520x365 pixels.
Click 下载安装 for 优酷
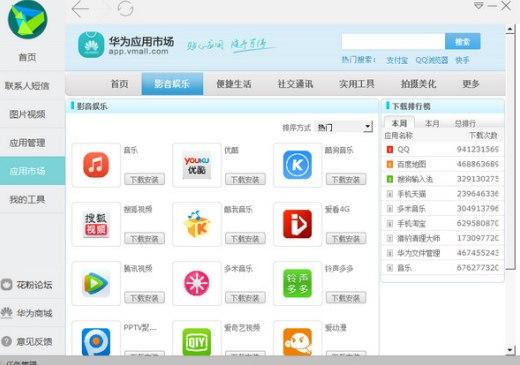(x=245, y=179)
